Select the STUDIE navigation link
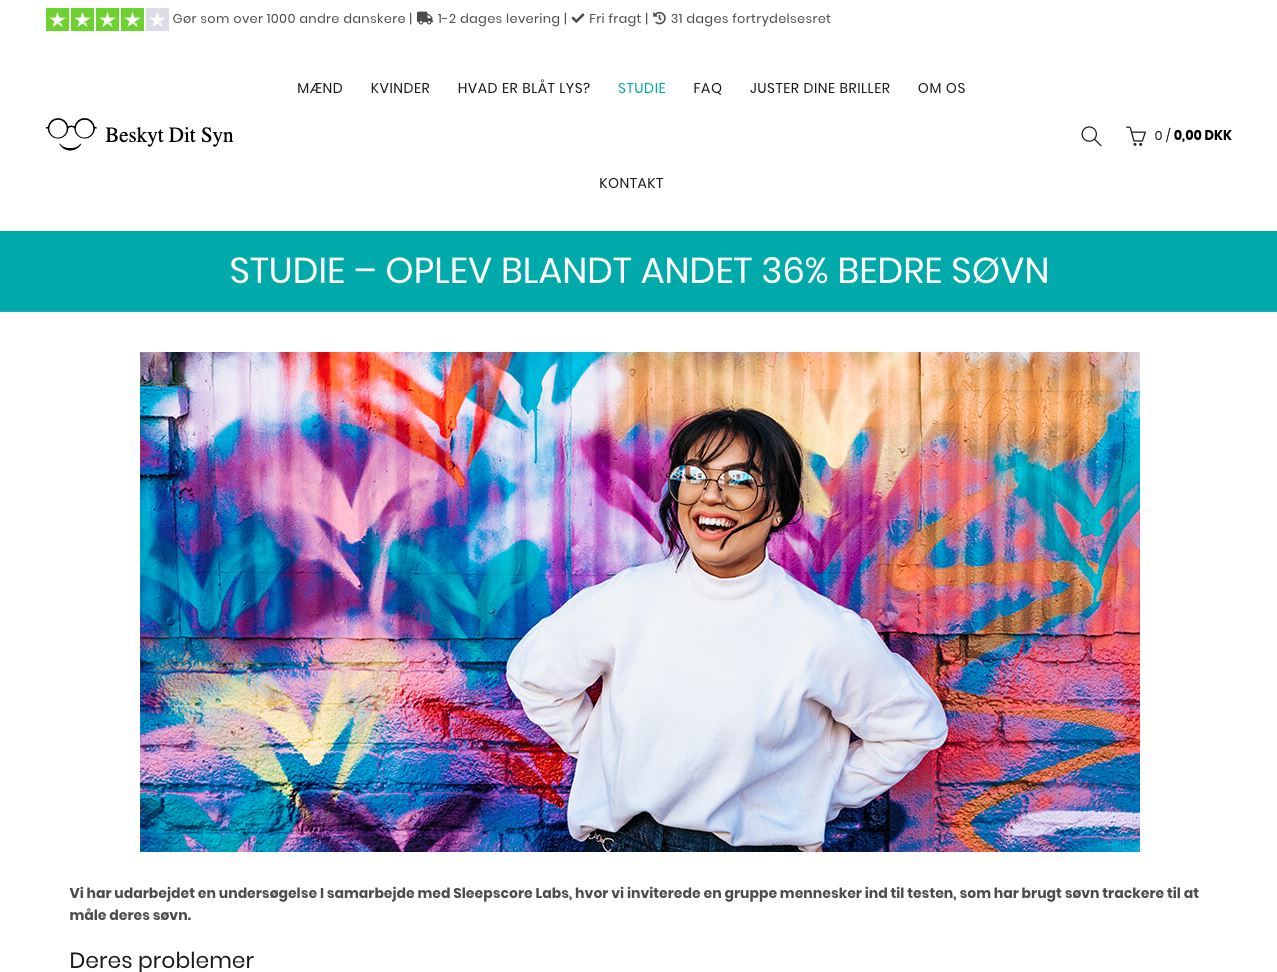Screen dimensions: 1277x972 point(642,88)
